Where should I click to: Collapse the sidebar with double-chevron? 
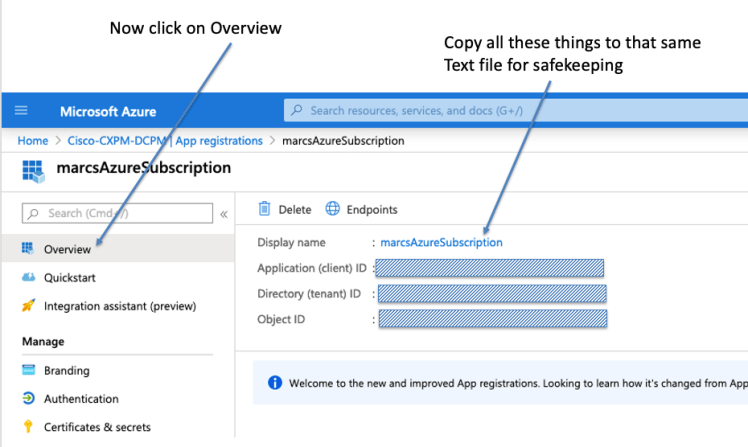click(x=224, y=214)
